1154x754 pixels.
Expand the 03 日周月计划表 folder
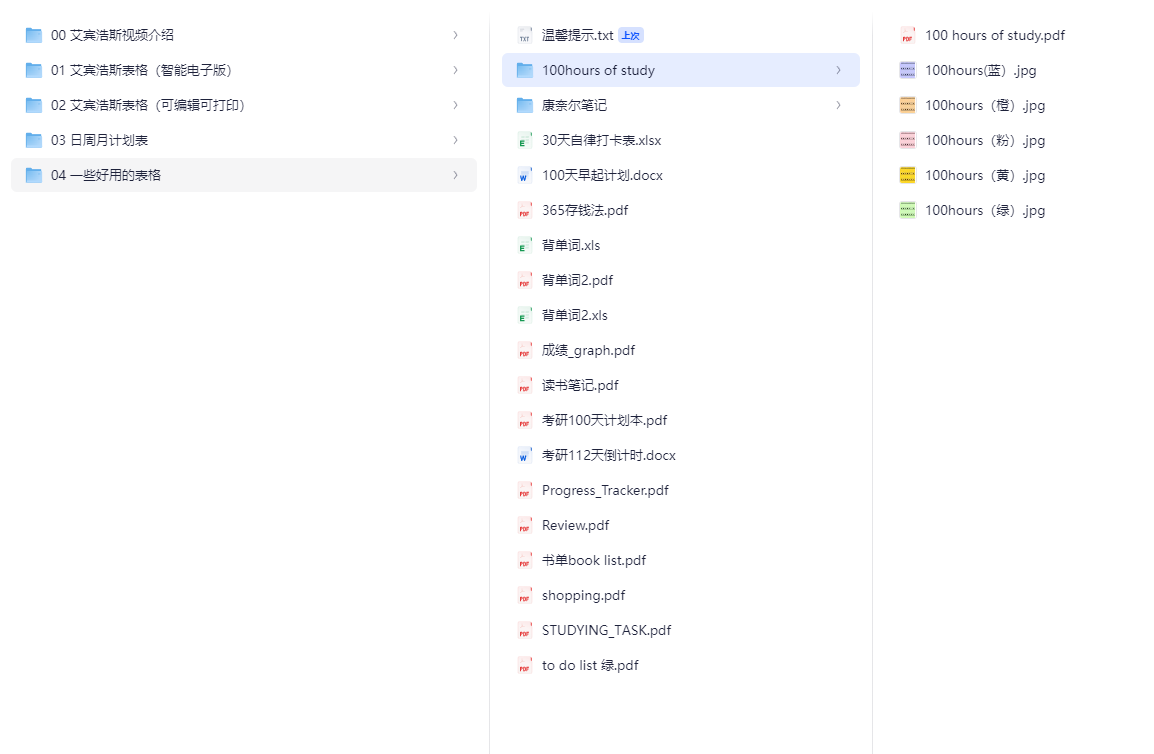pyautogui.click(x=455, y=140)
